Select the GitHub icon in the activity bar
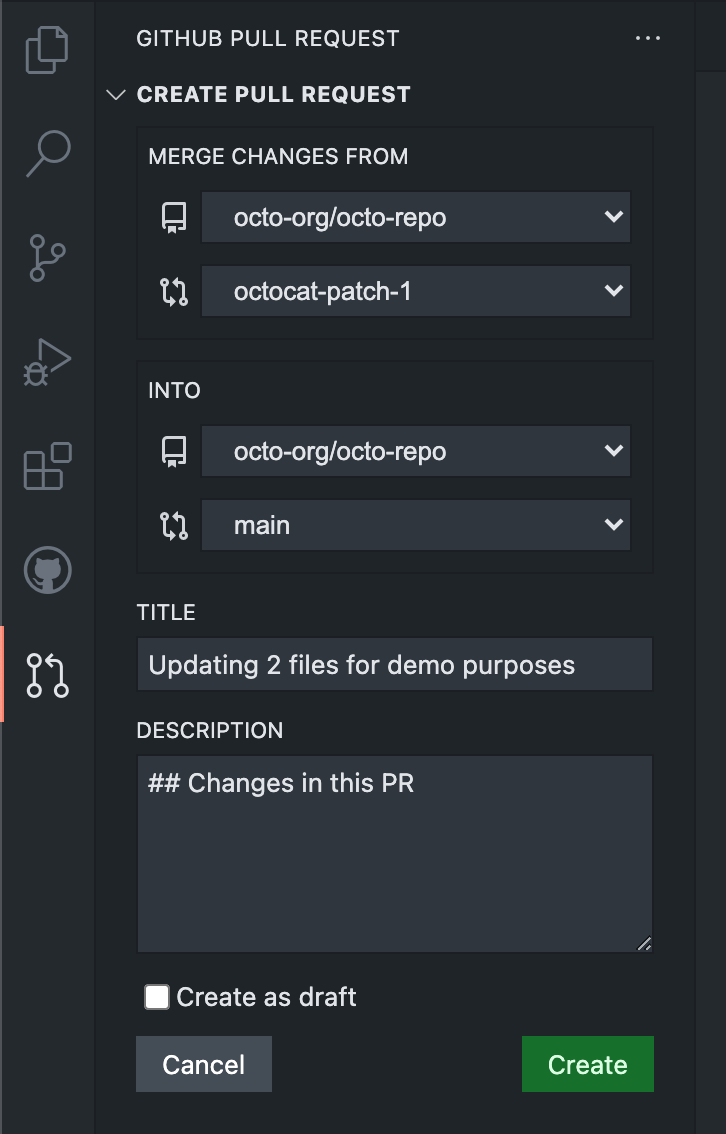The width and height of the screenshot is (726, 1134). [x=47, y=571]
